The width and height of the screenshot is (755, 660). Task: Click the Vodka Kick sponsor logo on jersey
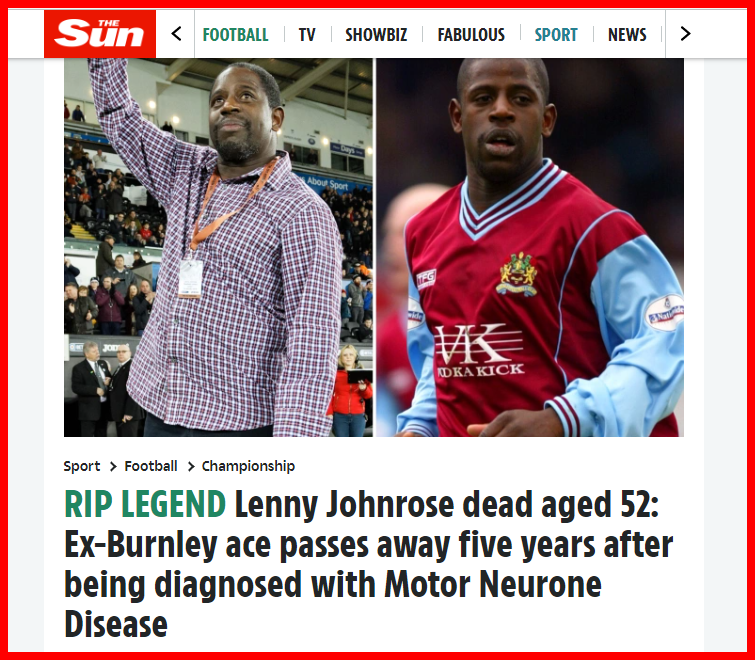pos(479,351)
